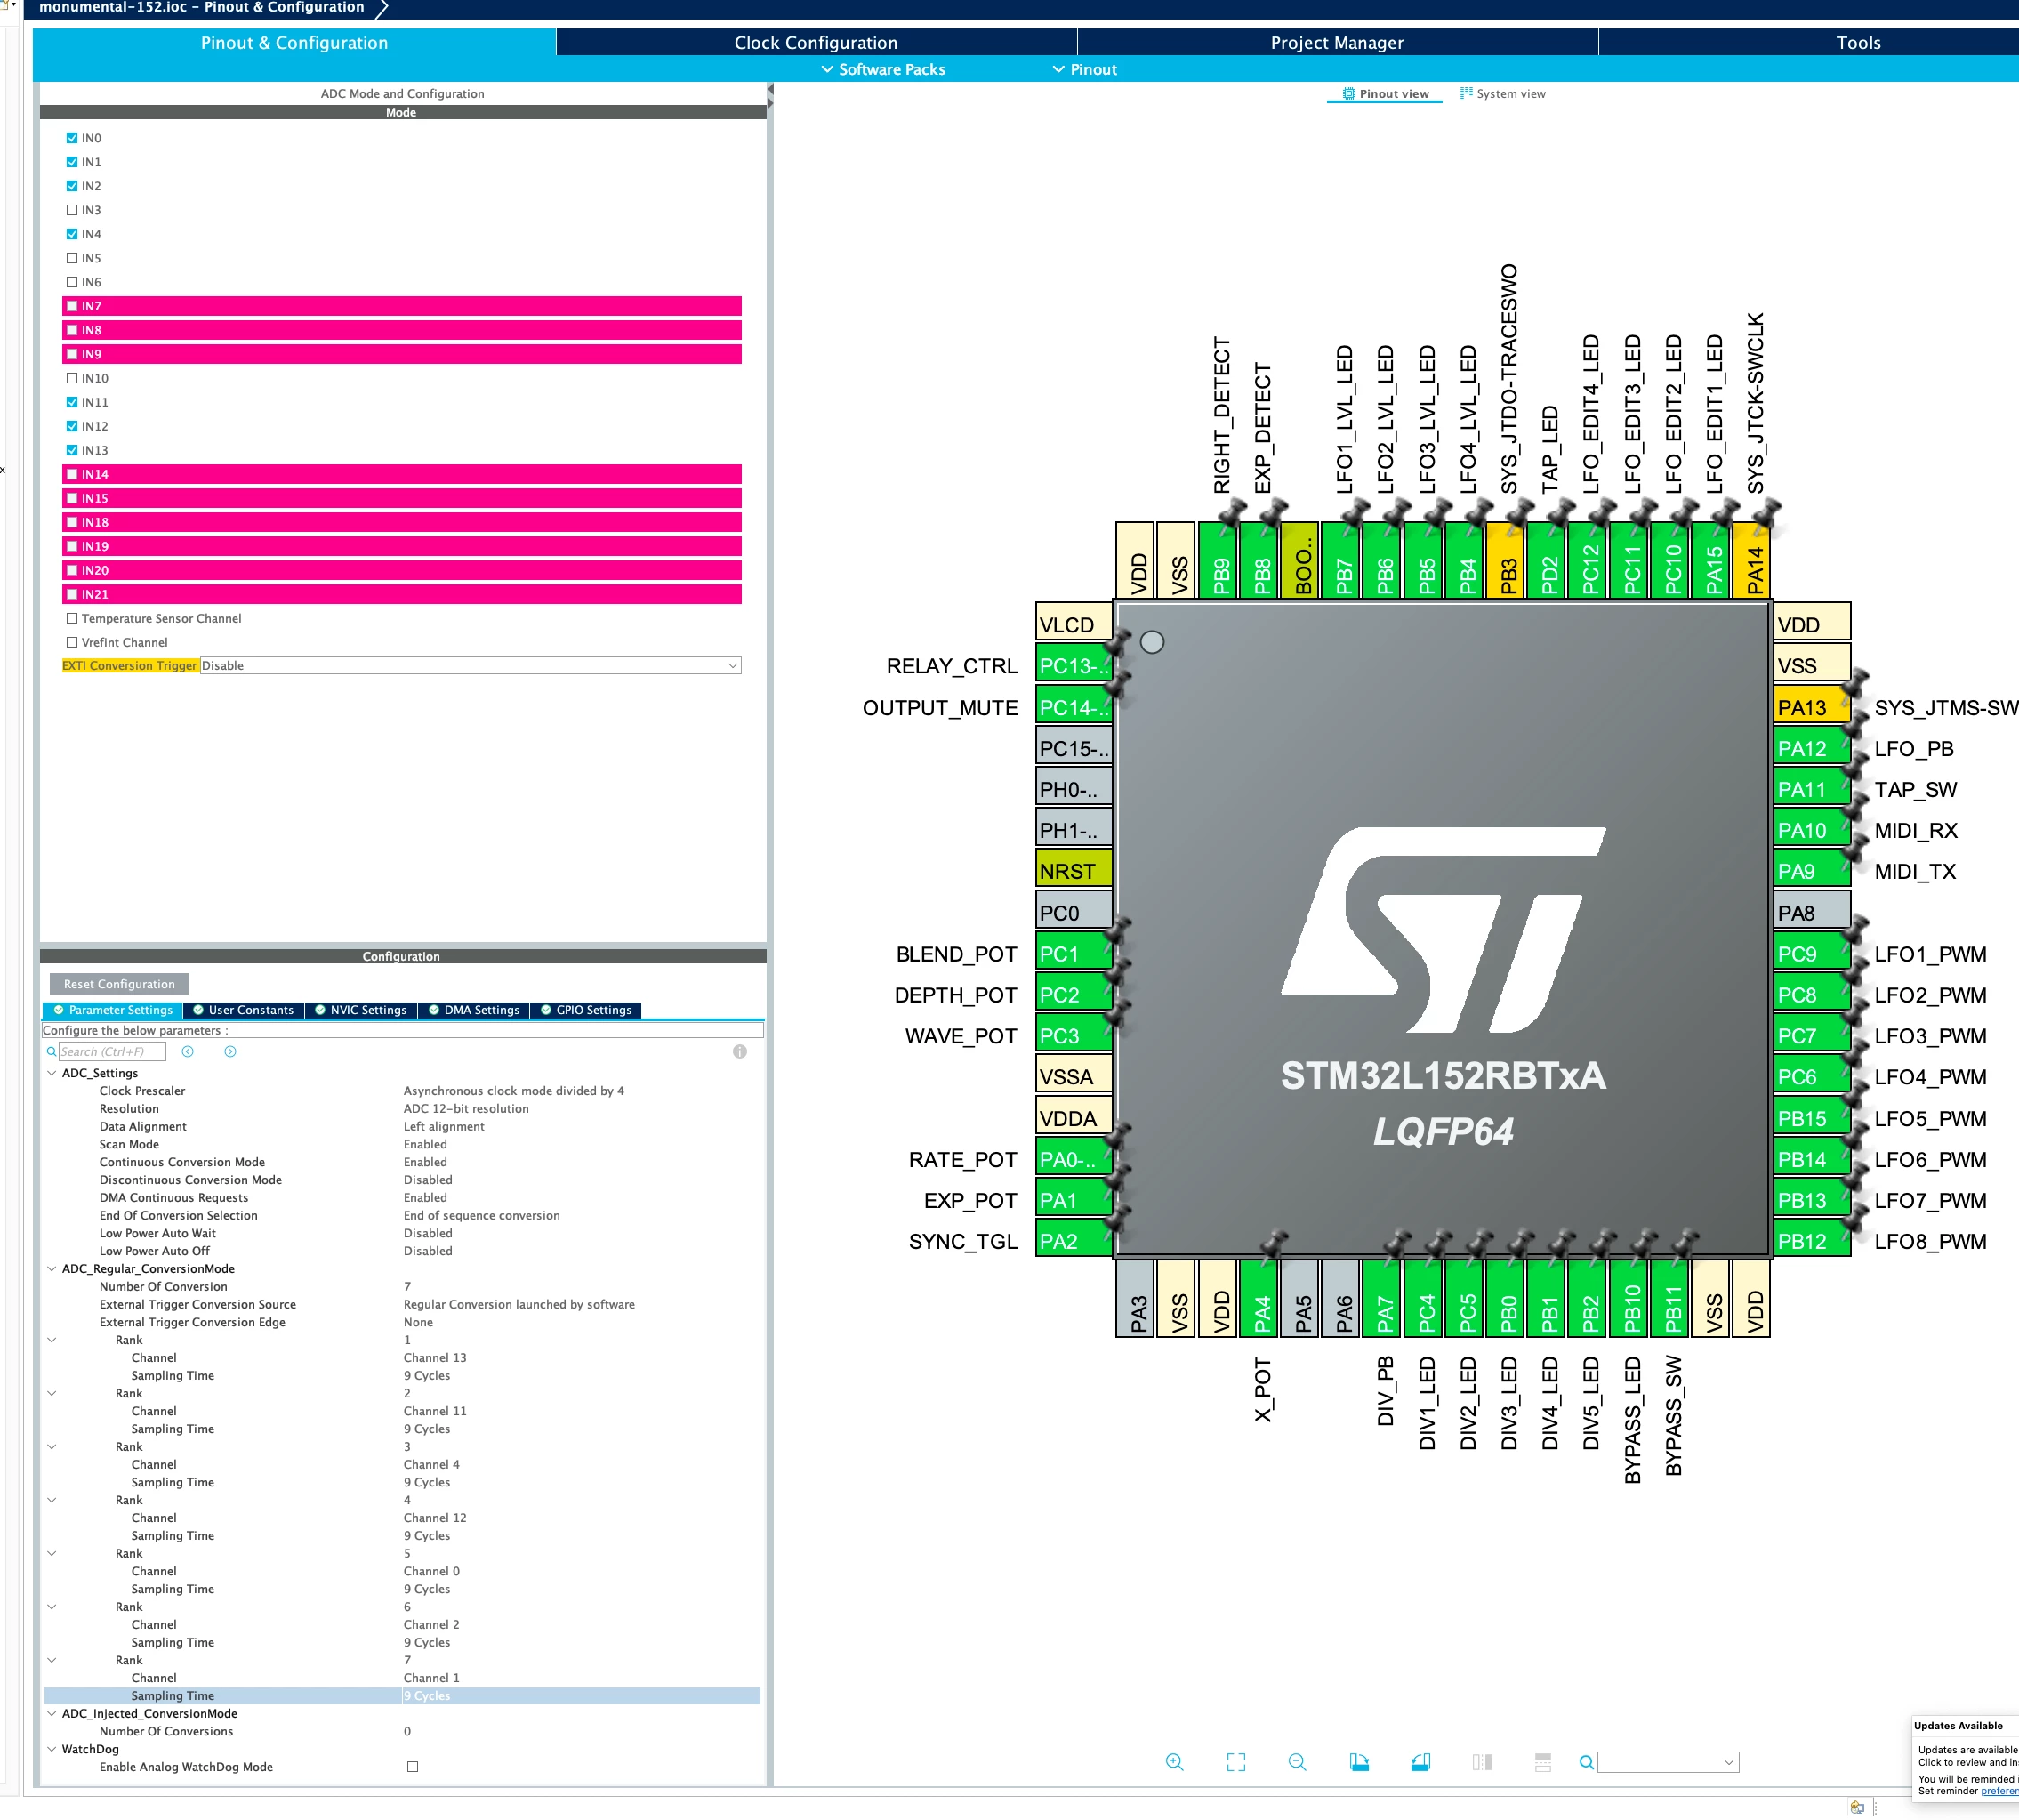Switch to the Clock Configuration tab
Image resolution: width=2019 pixels, height=1820 pixels.
point(816,42)
